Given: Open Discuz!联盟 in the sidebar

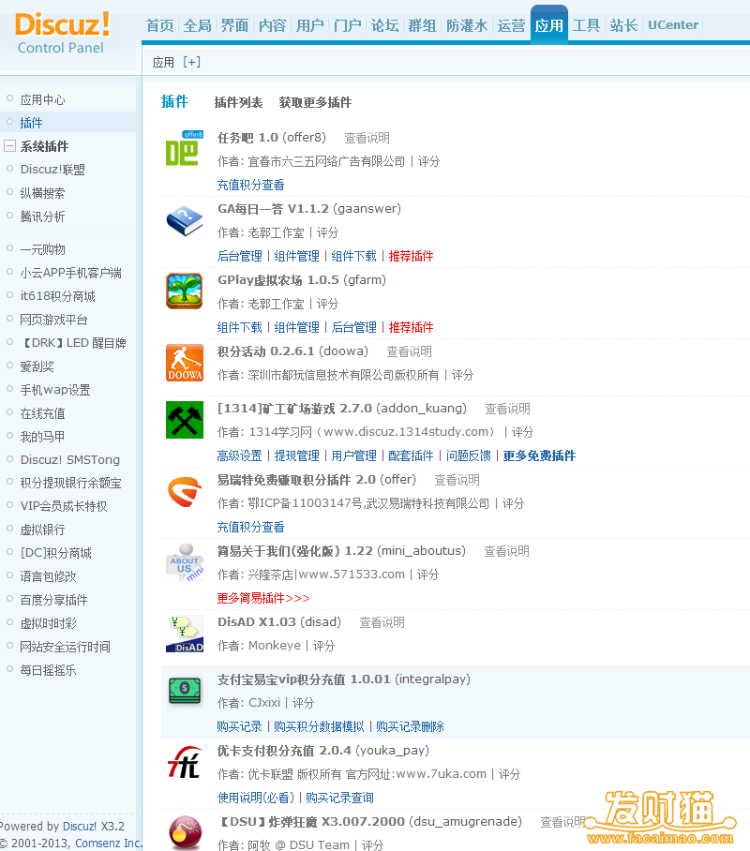Looking at the screenshot, I should tap(53, 169).
